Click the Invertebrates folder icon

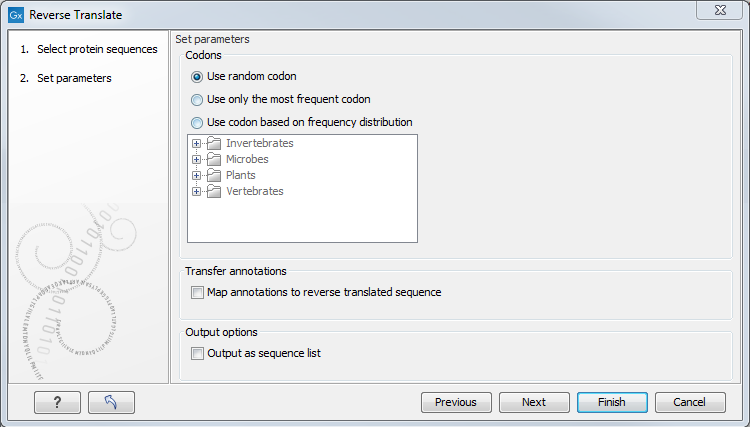214,143
